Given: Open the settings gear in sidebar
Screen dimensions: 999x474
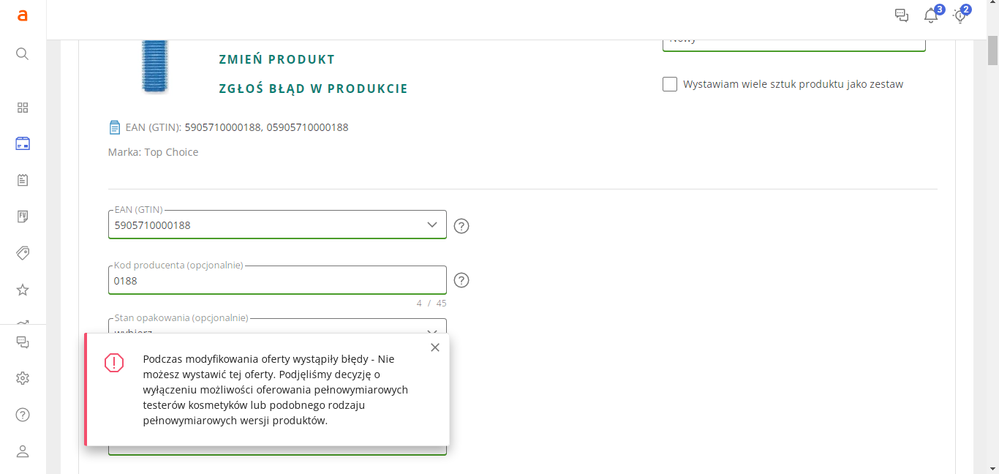Looking at the screenshot, I should (22, 378).
